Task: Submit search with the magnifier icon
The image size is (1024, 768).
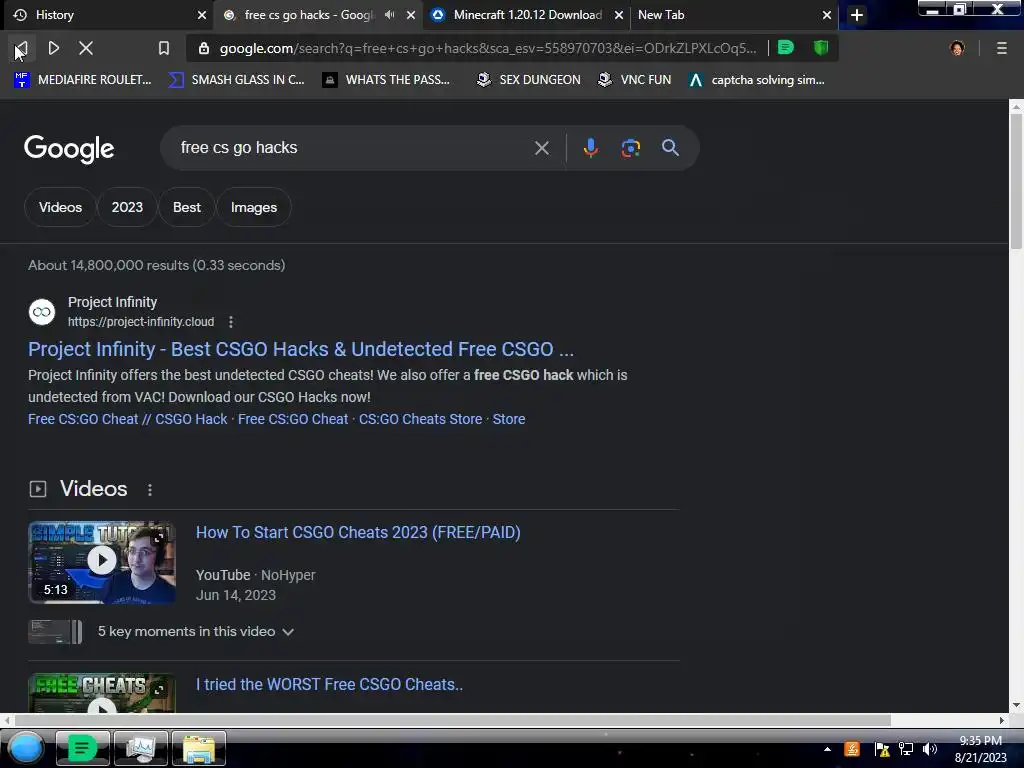Action: click(670, 148)
